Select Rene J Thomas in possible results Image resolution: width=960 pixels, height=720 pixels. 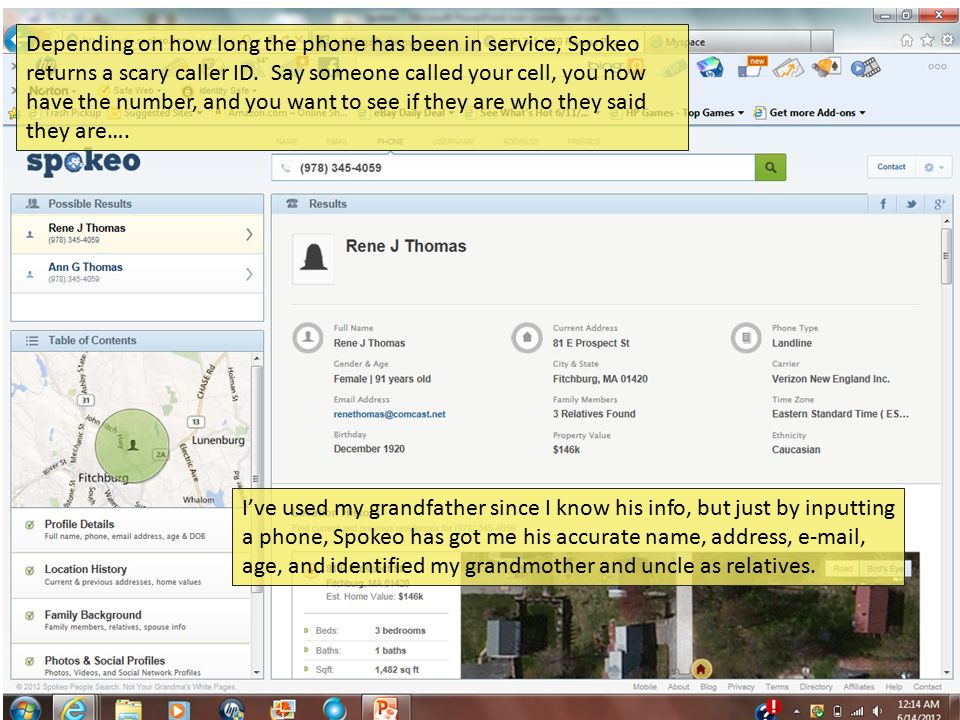(137, 234)
